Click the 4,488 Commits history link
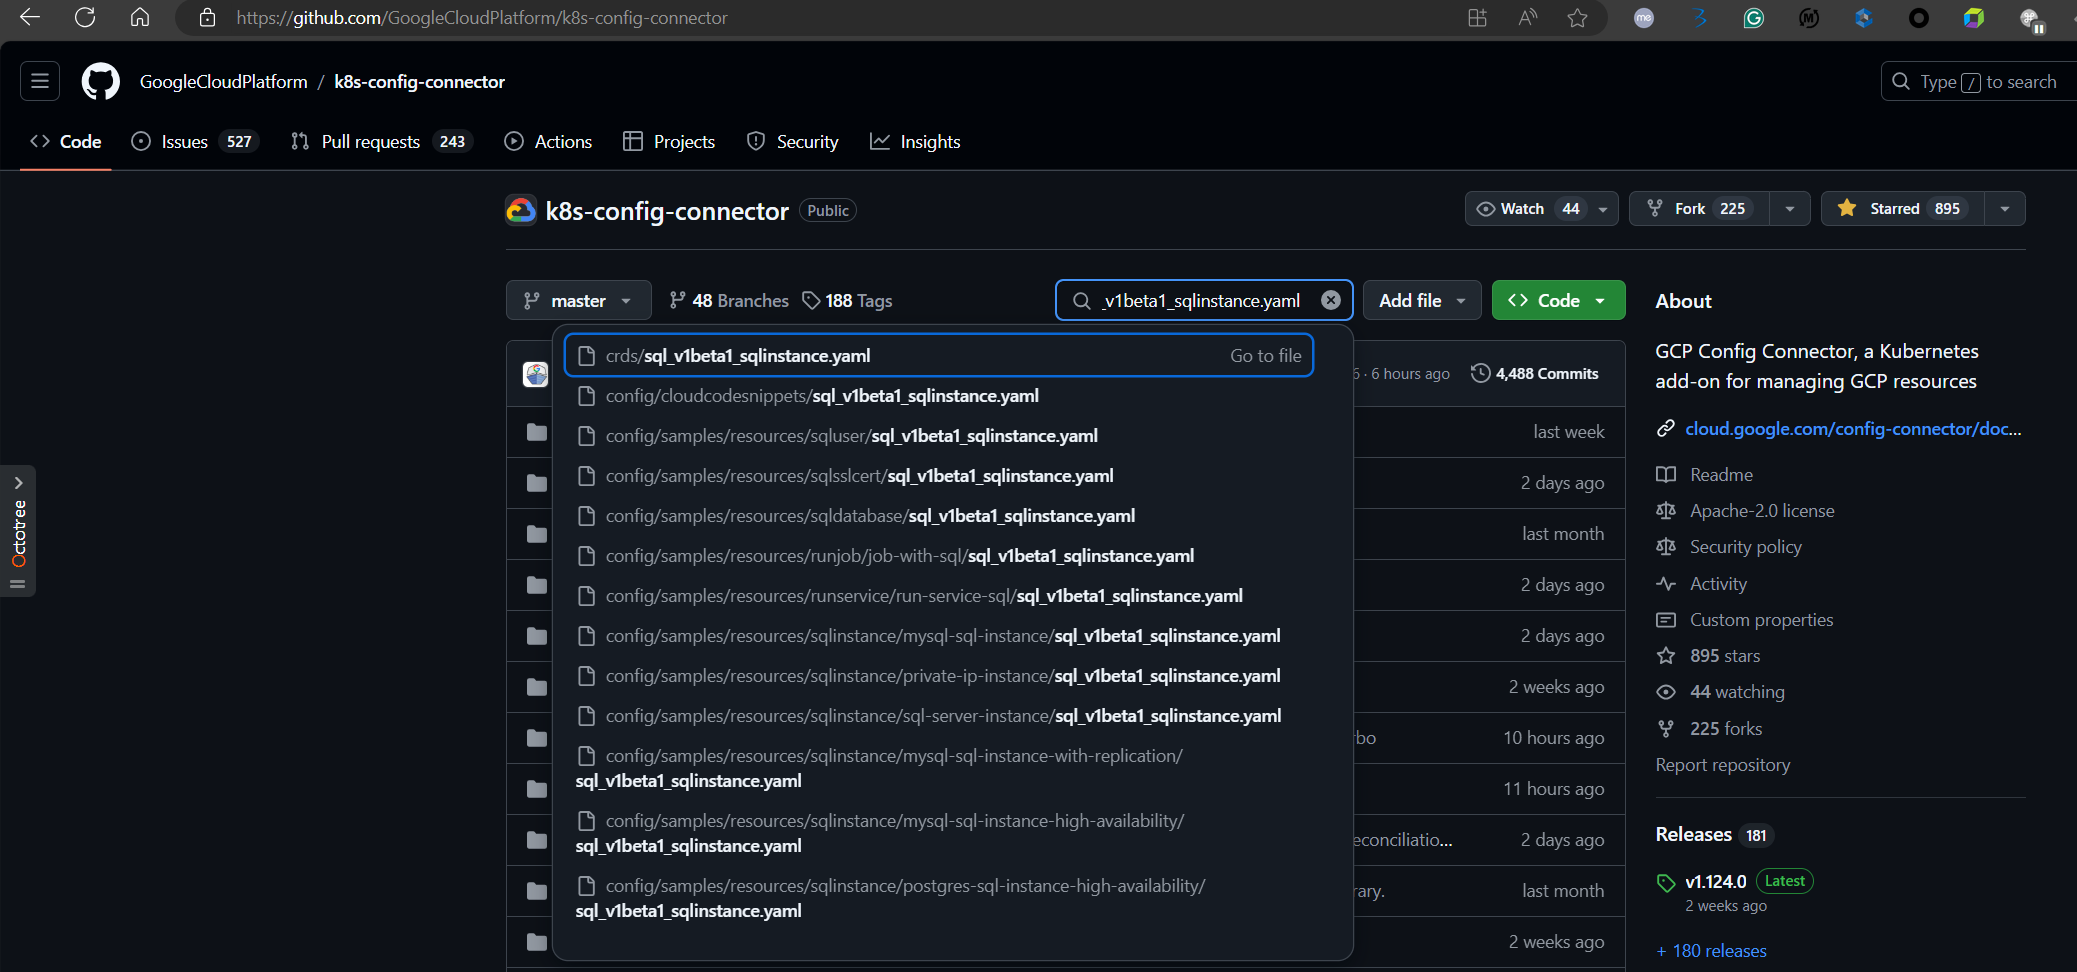 pyautogui.click(x=1534, y=373)
